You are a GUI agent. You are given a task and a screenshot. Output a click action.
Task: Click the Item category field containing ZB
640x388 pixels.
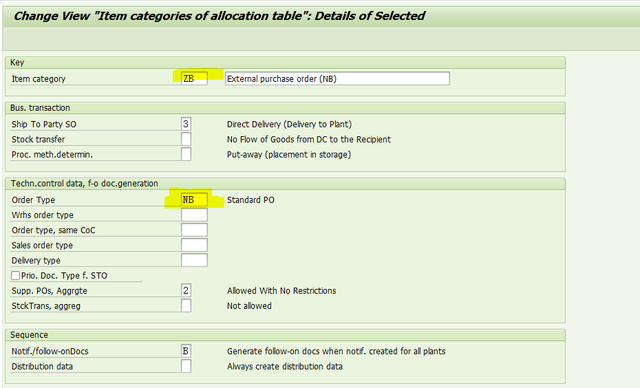pos(194,78)
